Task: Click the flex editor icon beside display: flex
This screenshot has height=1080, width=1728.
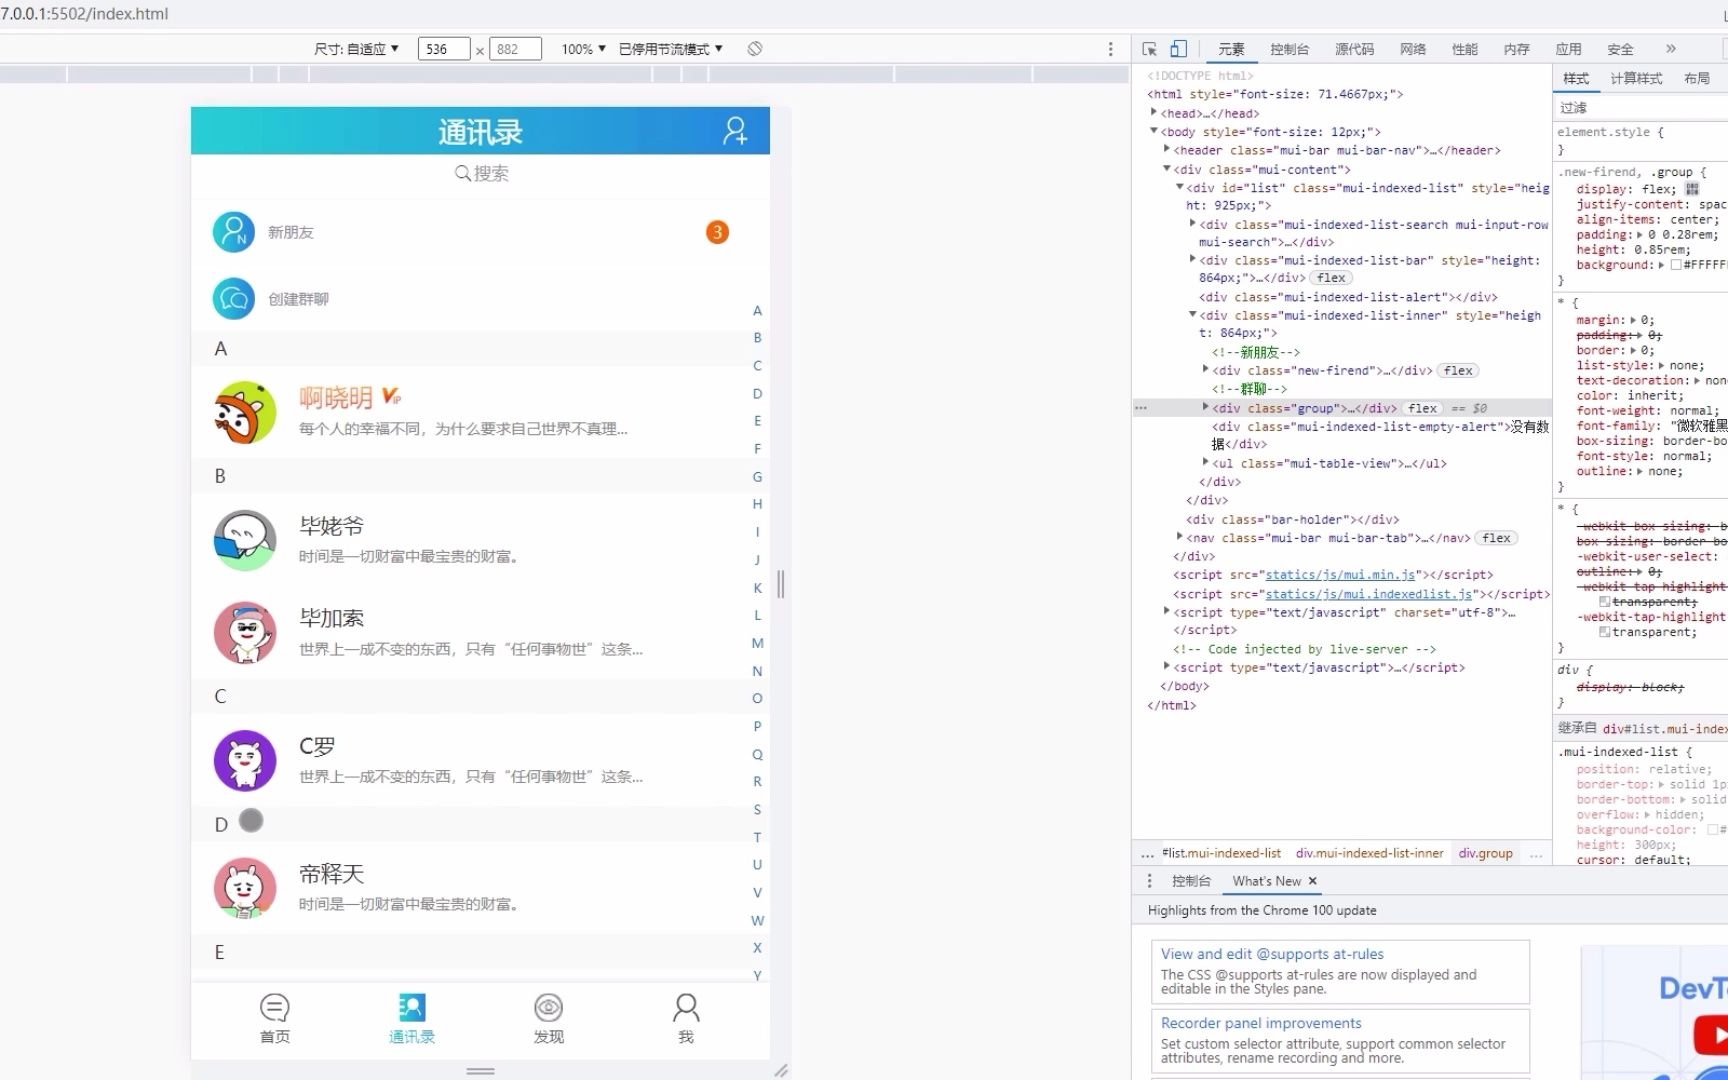Action: point(1692,189)
